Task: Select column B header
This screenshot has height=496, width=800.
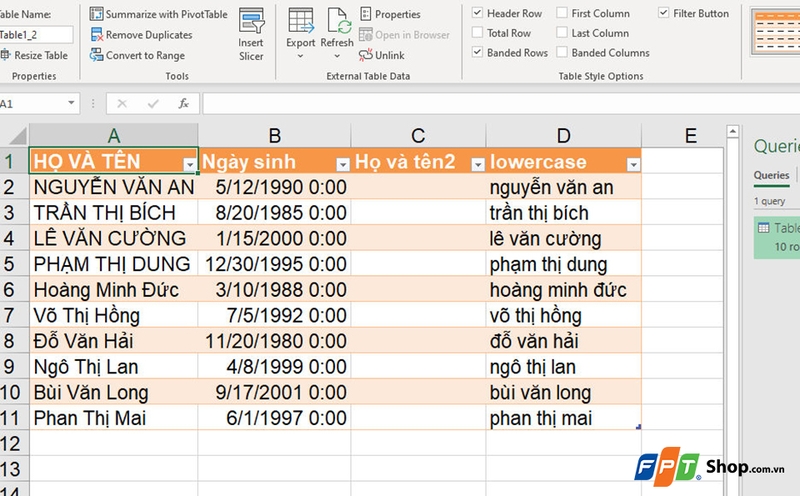Action: click(x=274, y=136)
